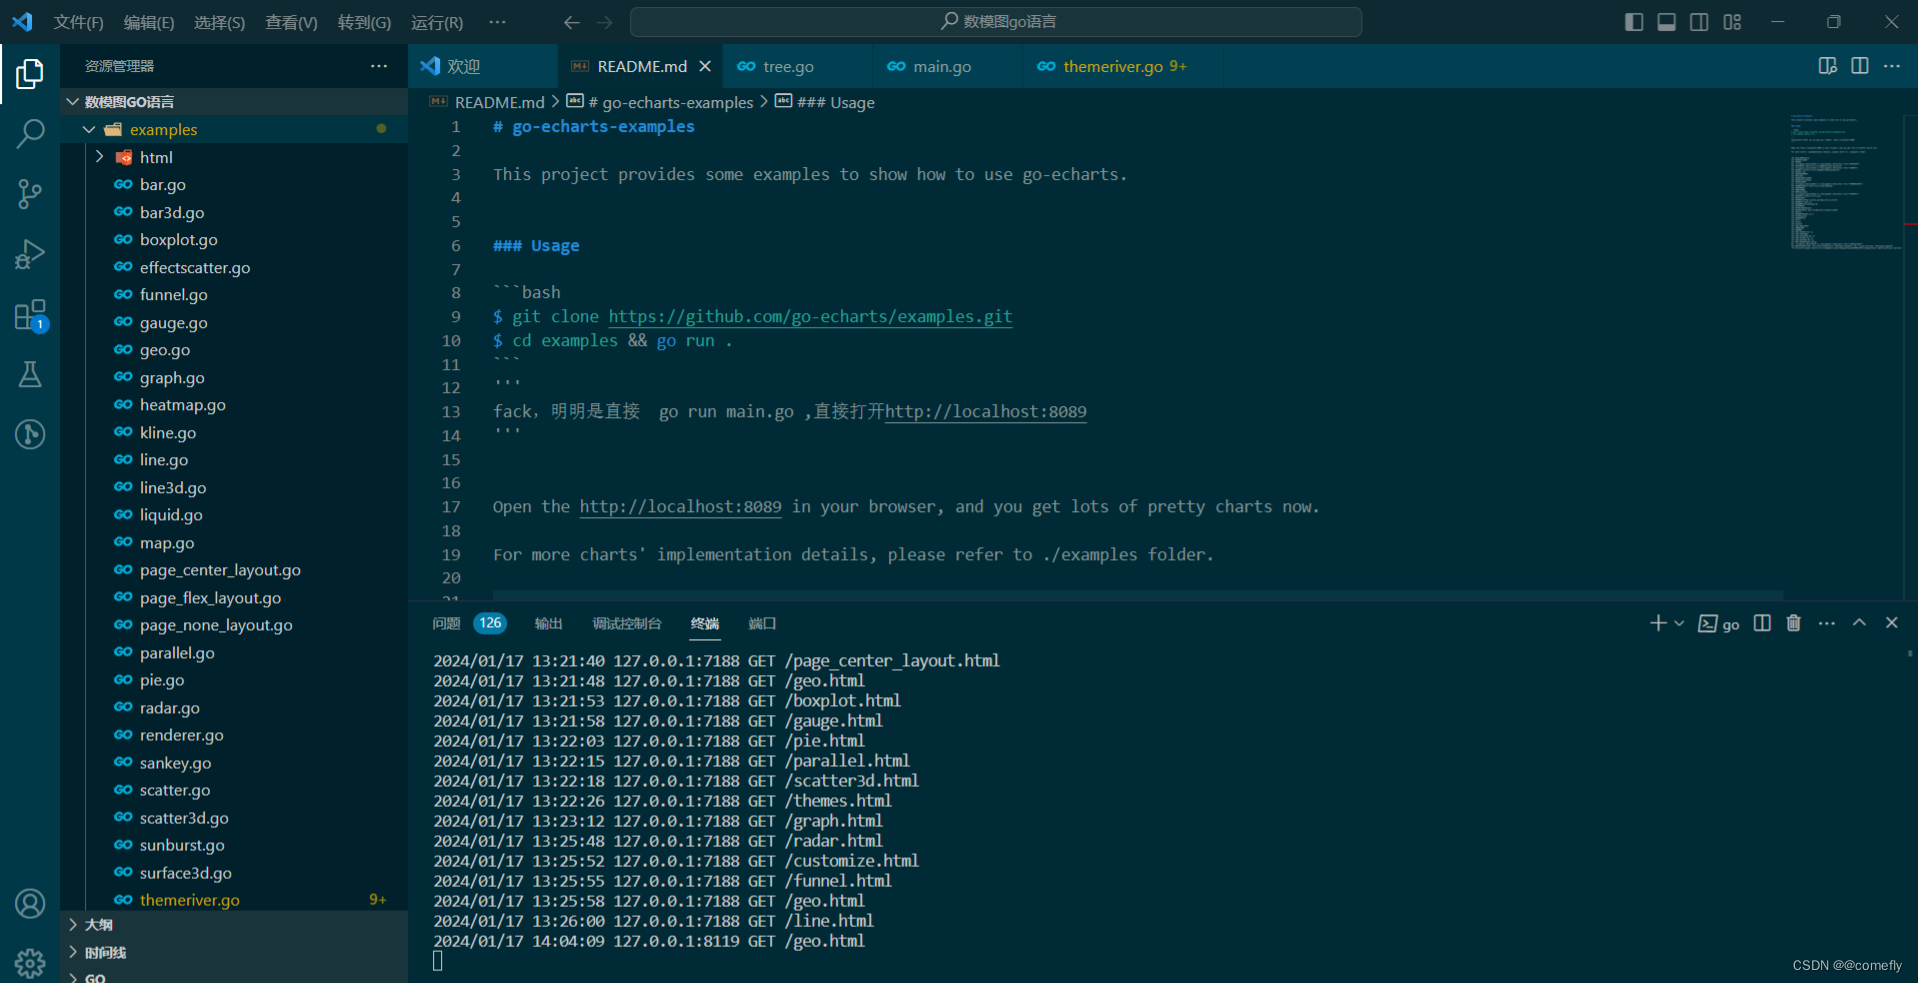Open the Run and Debug view
Screen dimensions: 1918x983
pyautogui.click(x=30, y=254)
